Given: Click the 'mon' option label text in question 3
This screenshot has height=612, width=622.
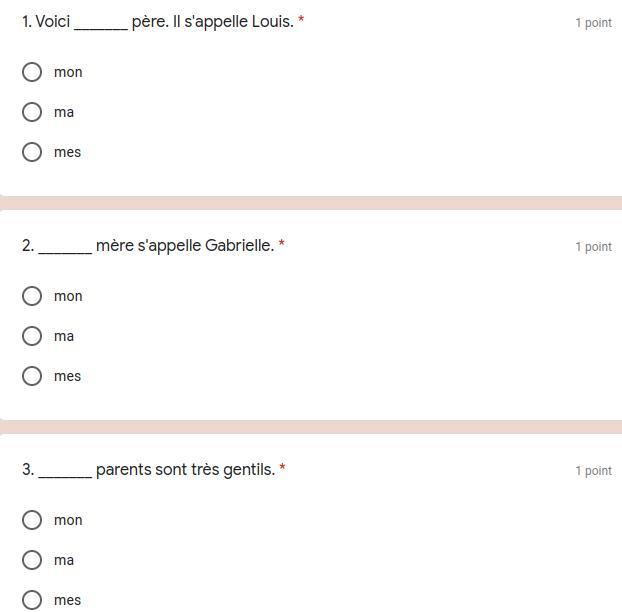Looking at the screenshot, I should 68,520.
